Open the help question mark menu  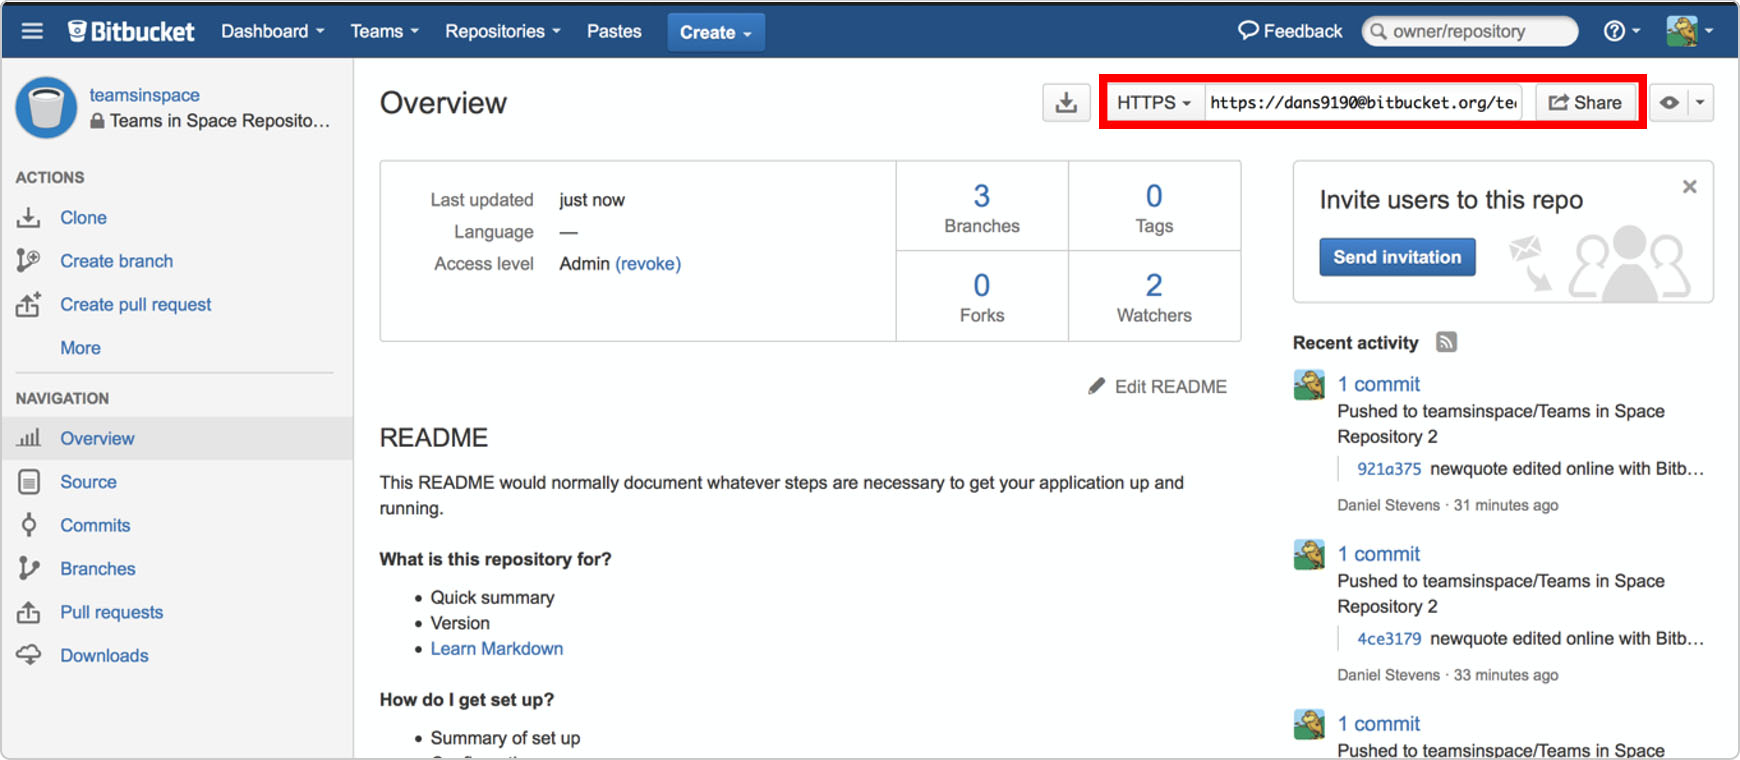click(x=1622, y=31)
